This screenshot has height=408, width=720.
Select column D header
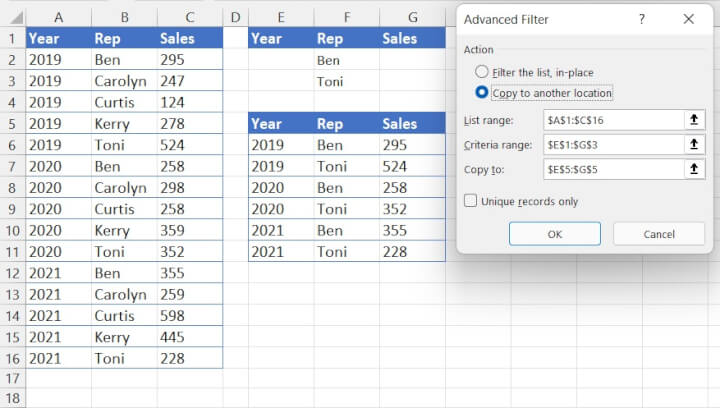coord(235,17)
